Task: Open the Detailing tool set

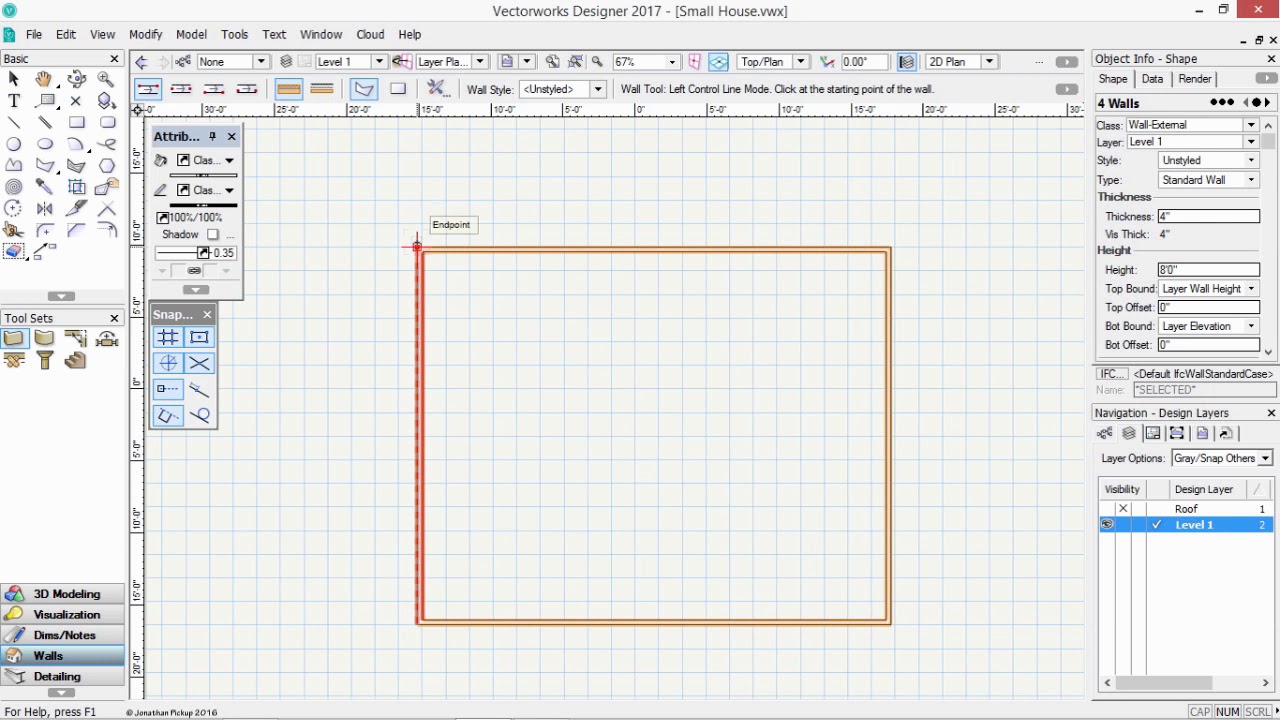Action: click(62, 677)
